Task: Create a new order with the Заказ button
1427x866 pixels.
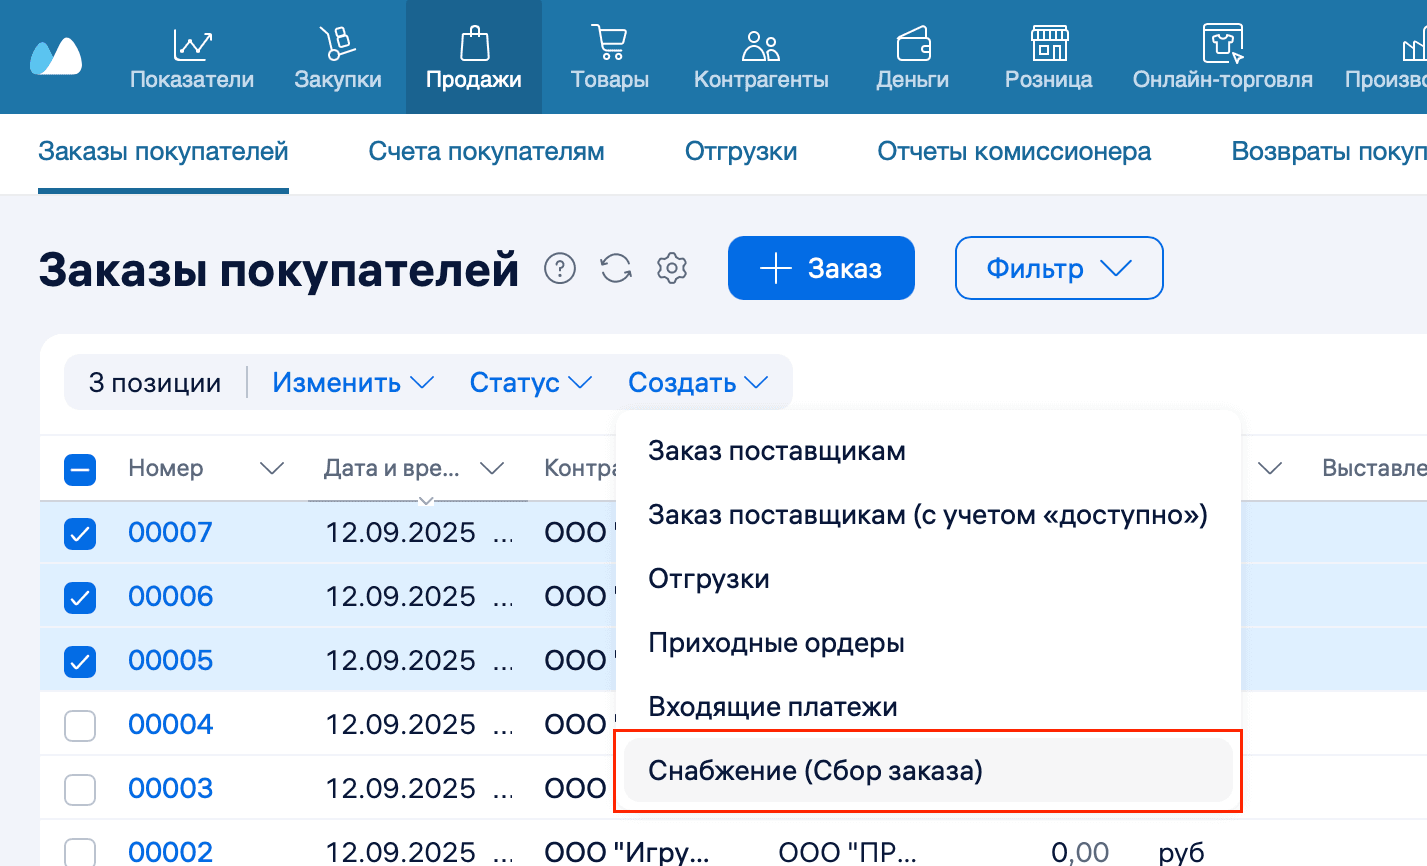Action: click(x=820, y=268)
